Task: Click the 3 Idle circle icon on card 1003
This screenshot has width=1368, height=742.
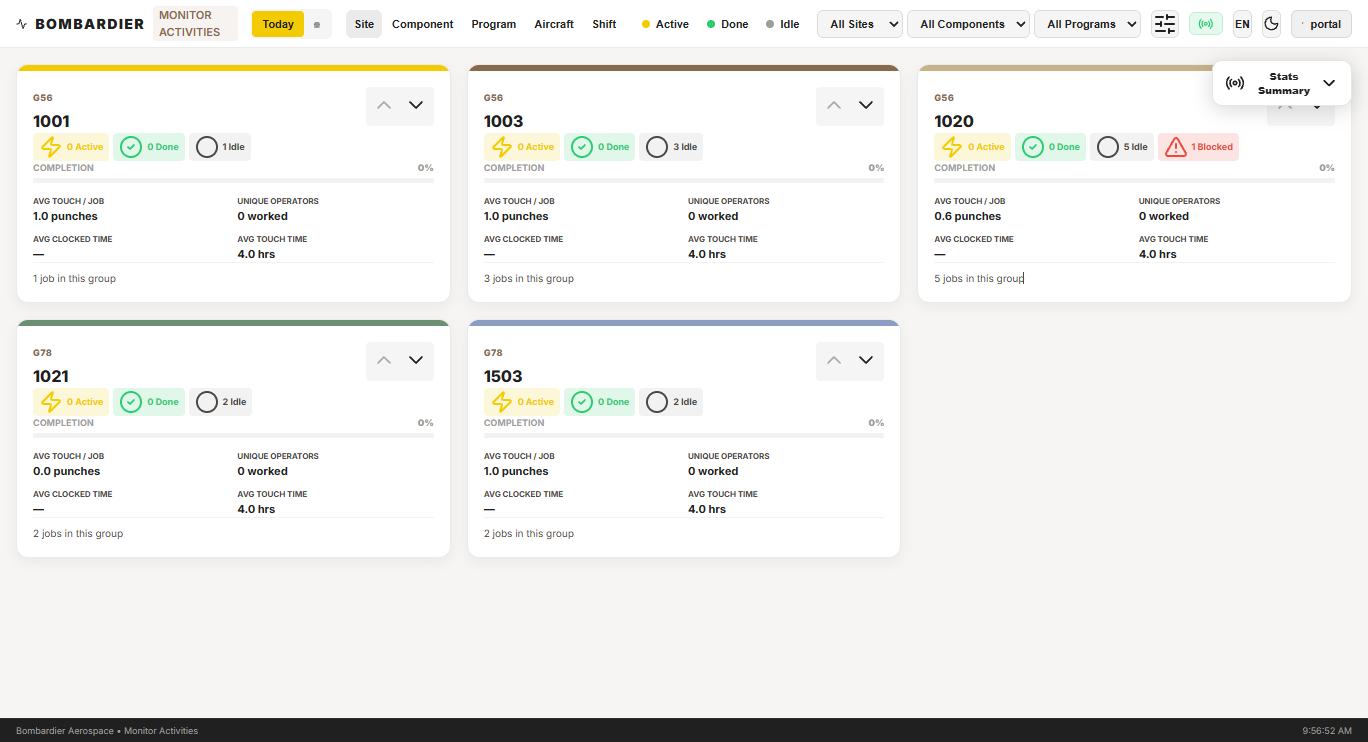Action: tap(656, 147)
